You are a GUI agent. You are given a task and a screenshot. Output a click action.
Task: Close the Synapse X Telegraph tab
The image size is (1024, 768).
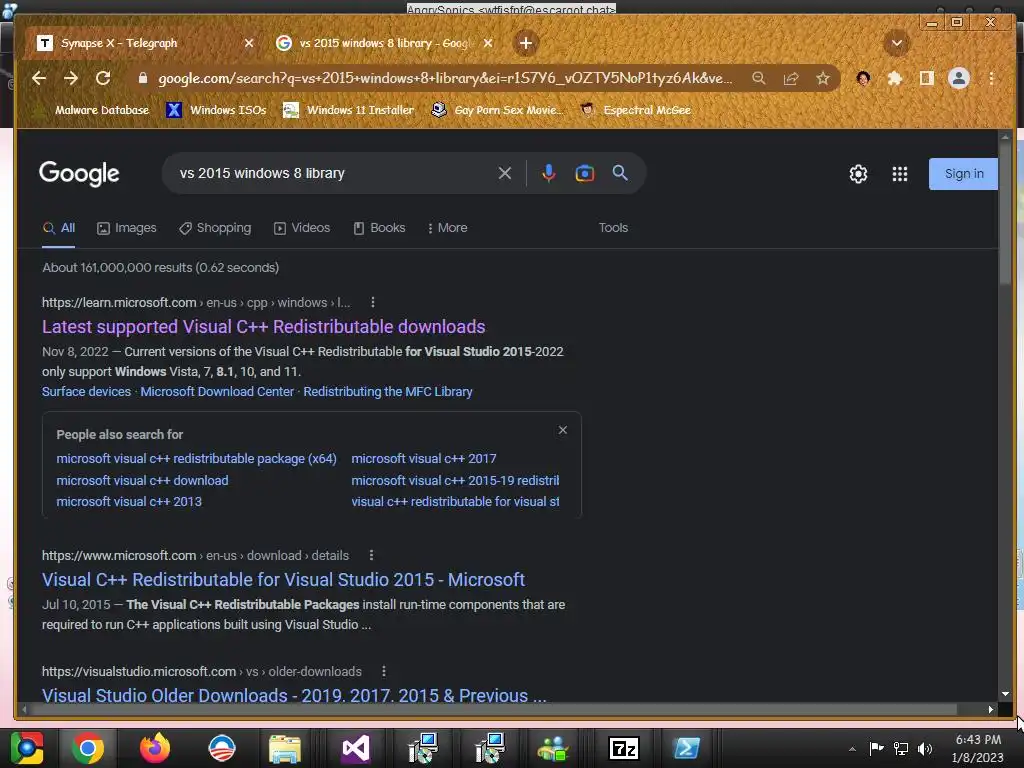249,43
